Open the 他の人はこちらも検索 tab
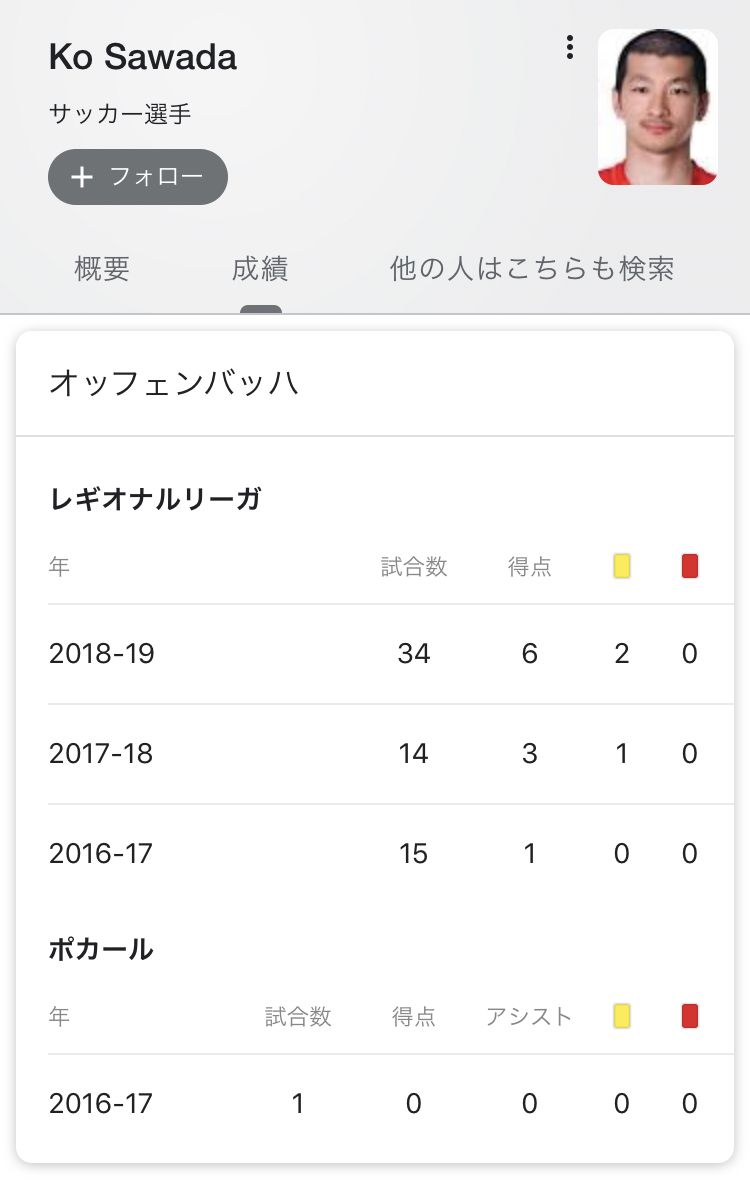The image size is (750, 1188). coord(532,269)
